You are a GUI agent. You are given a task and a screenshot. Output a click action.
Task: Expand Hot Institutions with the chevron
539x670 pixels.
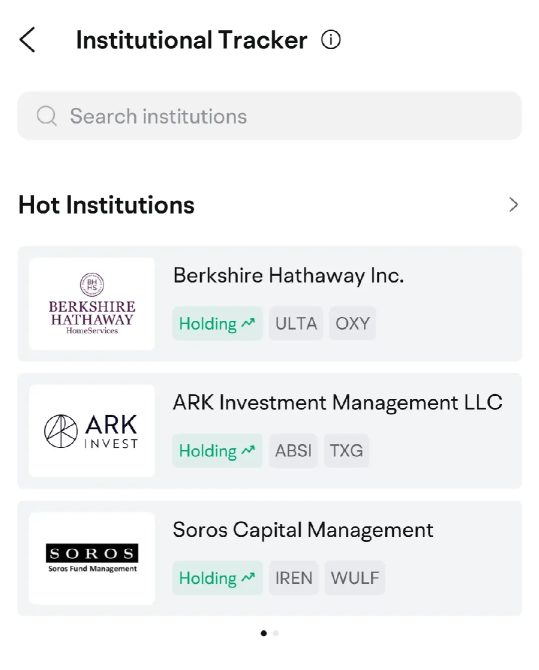point(513,205)
